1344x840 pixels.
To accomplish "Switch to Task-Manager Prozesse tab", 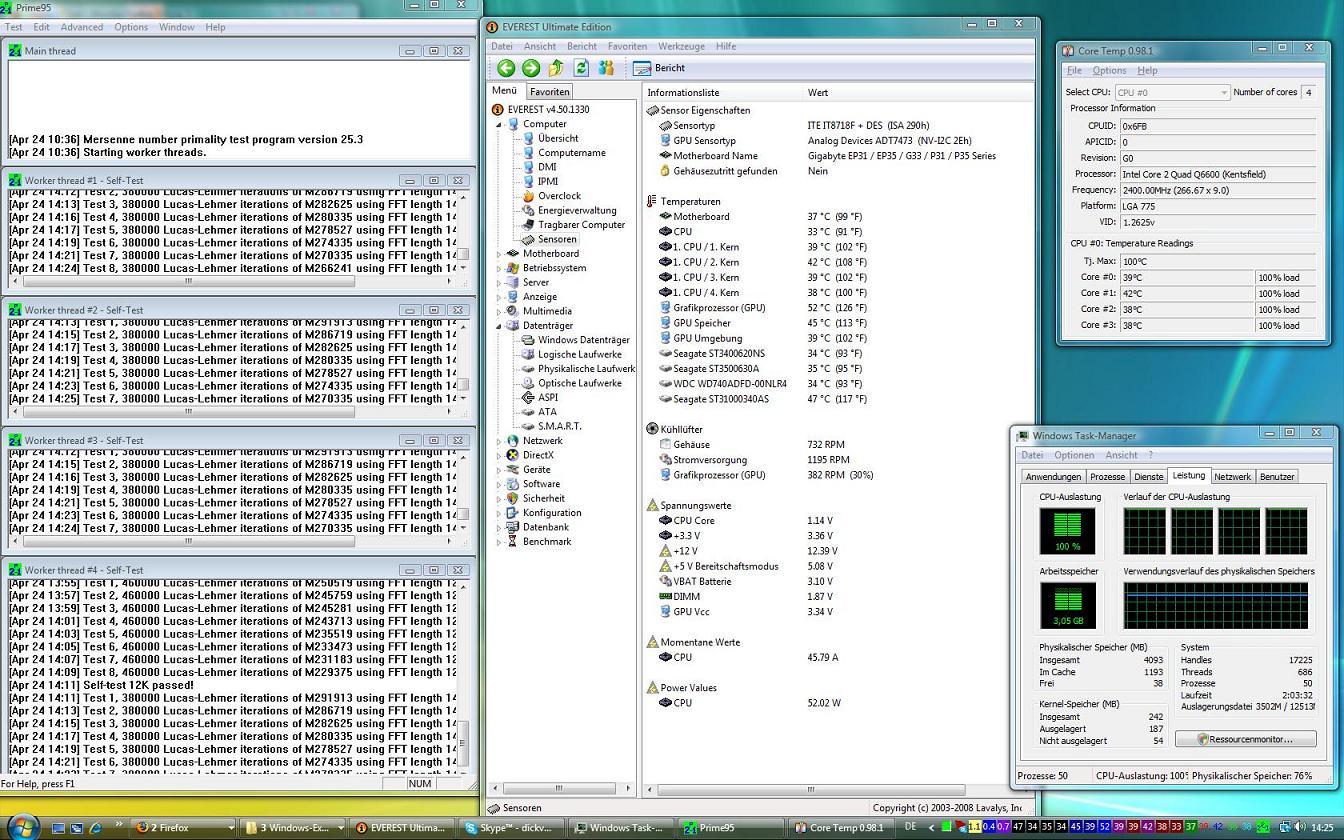I will pyautogui.click(x=1107, y=477).
